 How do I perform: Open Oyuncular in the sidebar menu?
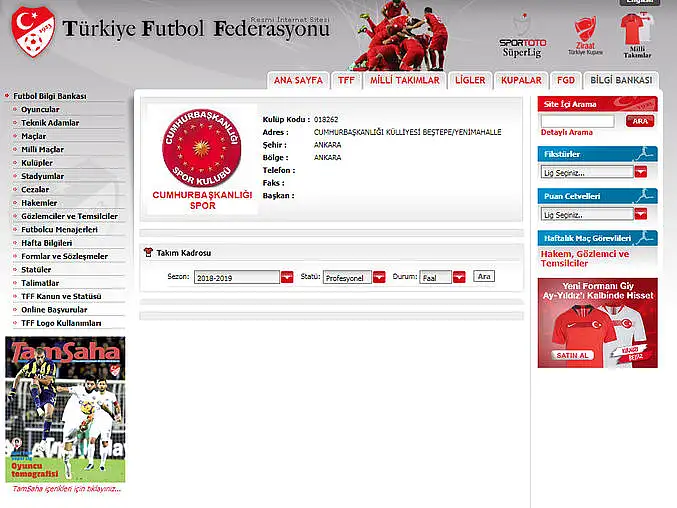(x=41, y=109)
